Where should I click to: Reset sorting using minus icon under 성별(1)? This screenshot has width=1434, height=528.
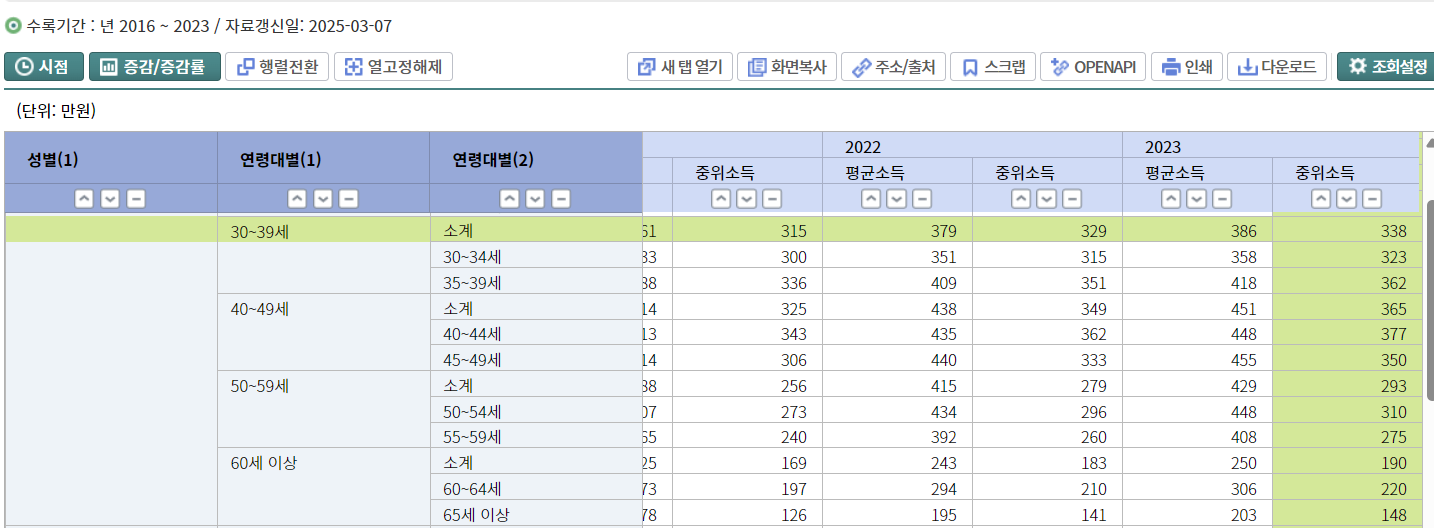pos(136,198)
